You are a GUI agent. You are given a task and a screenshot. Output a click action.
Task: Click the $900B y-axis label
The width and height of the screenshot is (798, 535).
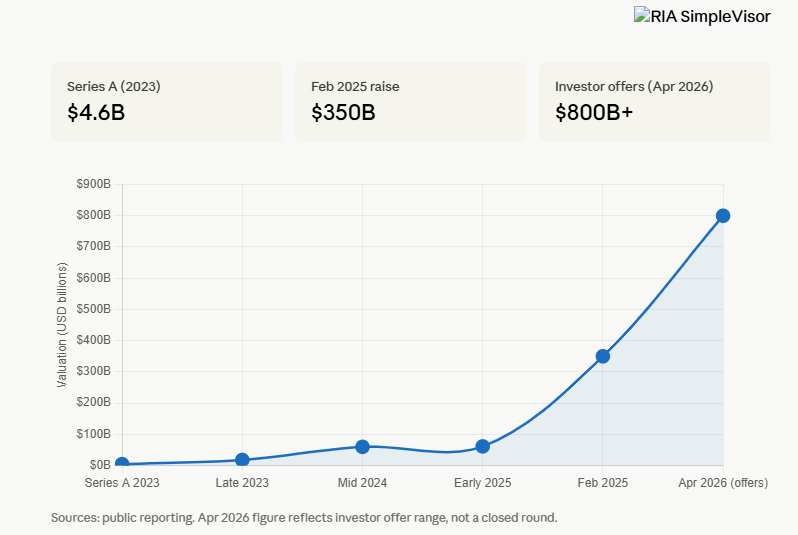click(x=93, y=184)
